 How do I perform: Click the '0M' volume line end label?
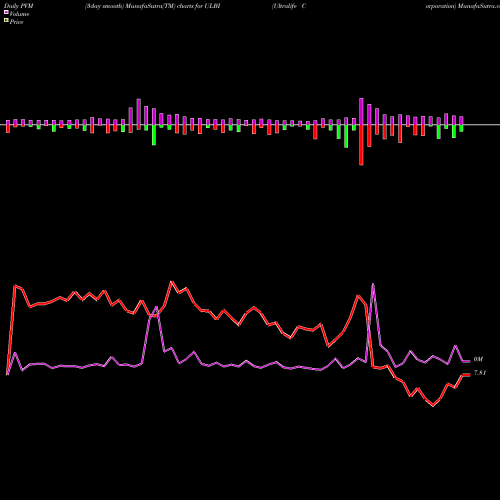478,359
